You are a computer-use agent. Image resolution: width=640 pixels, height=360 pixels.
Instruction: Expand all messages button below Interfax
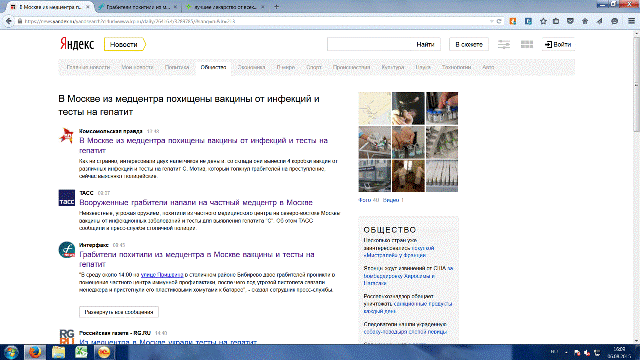(x=119, y=312)
